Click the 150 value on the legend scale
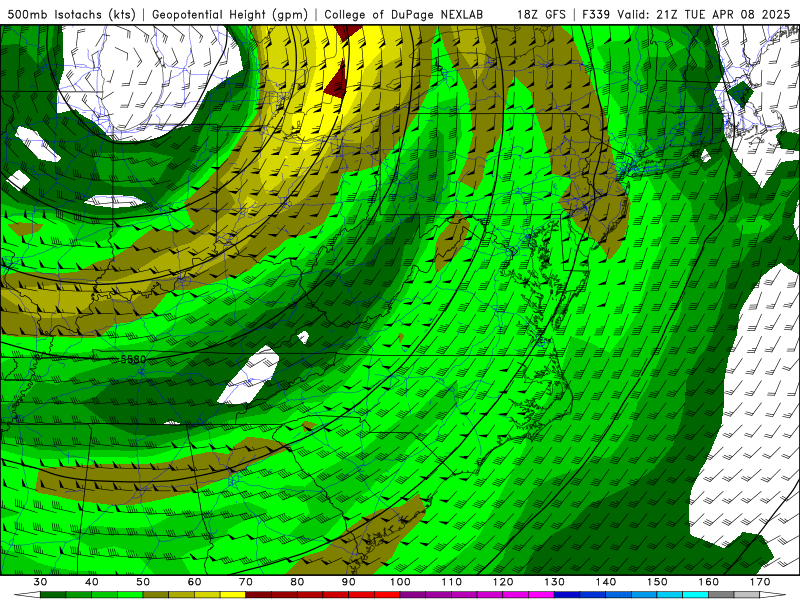 pyautogui.click(x=657, y=582)
